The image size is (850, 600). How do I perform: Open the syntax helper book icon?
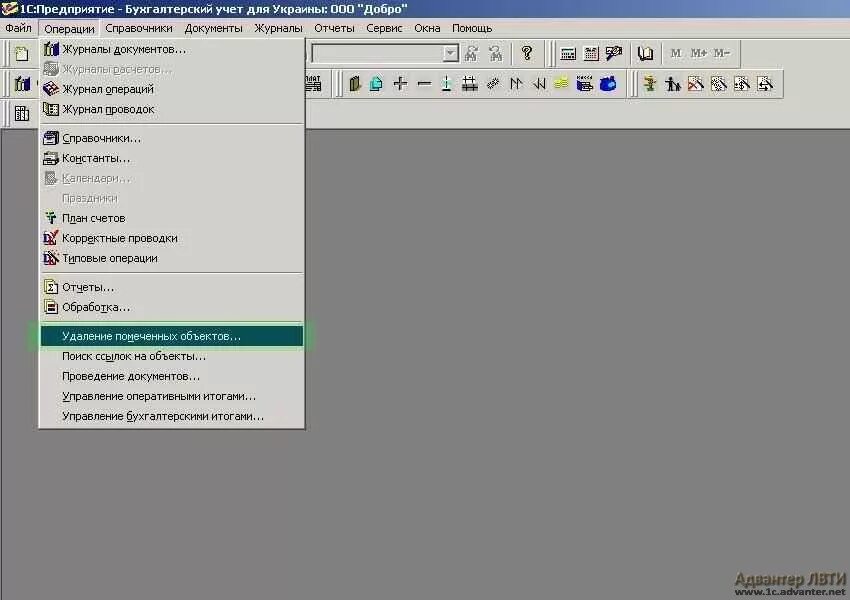tap(645, 53)
